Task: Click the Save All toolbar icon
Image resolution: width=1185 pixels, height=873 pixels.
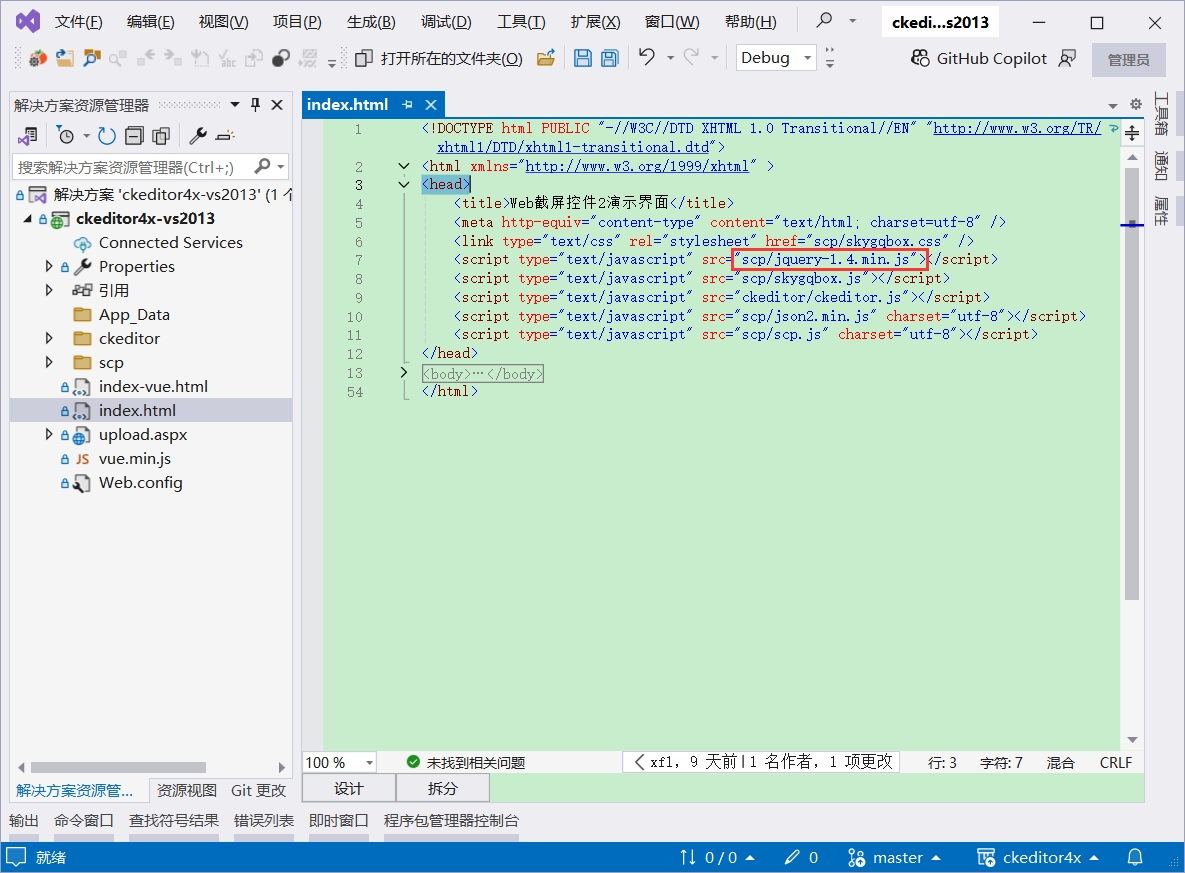Action: (x=609, y=59)
